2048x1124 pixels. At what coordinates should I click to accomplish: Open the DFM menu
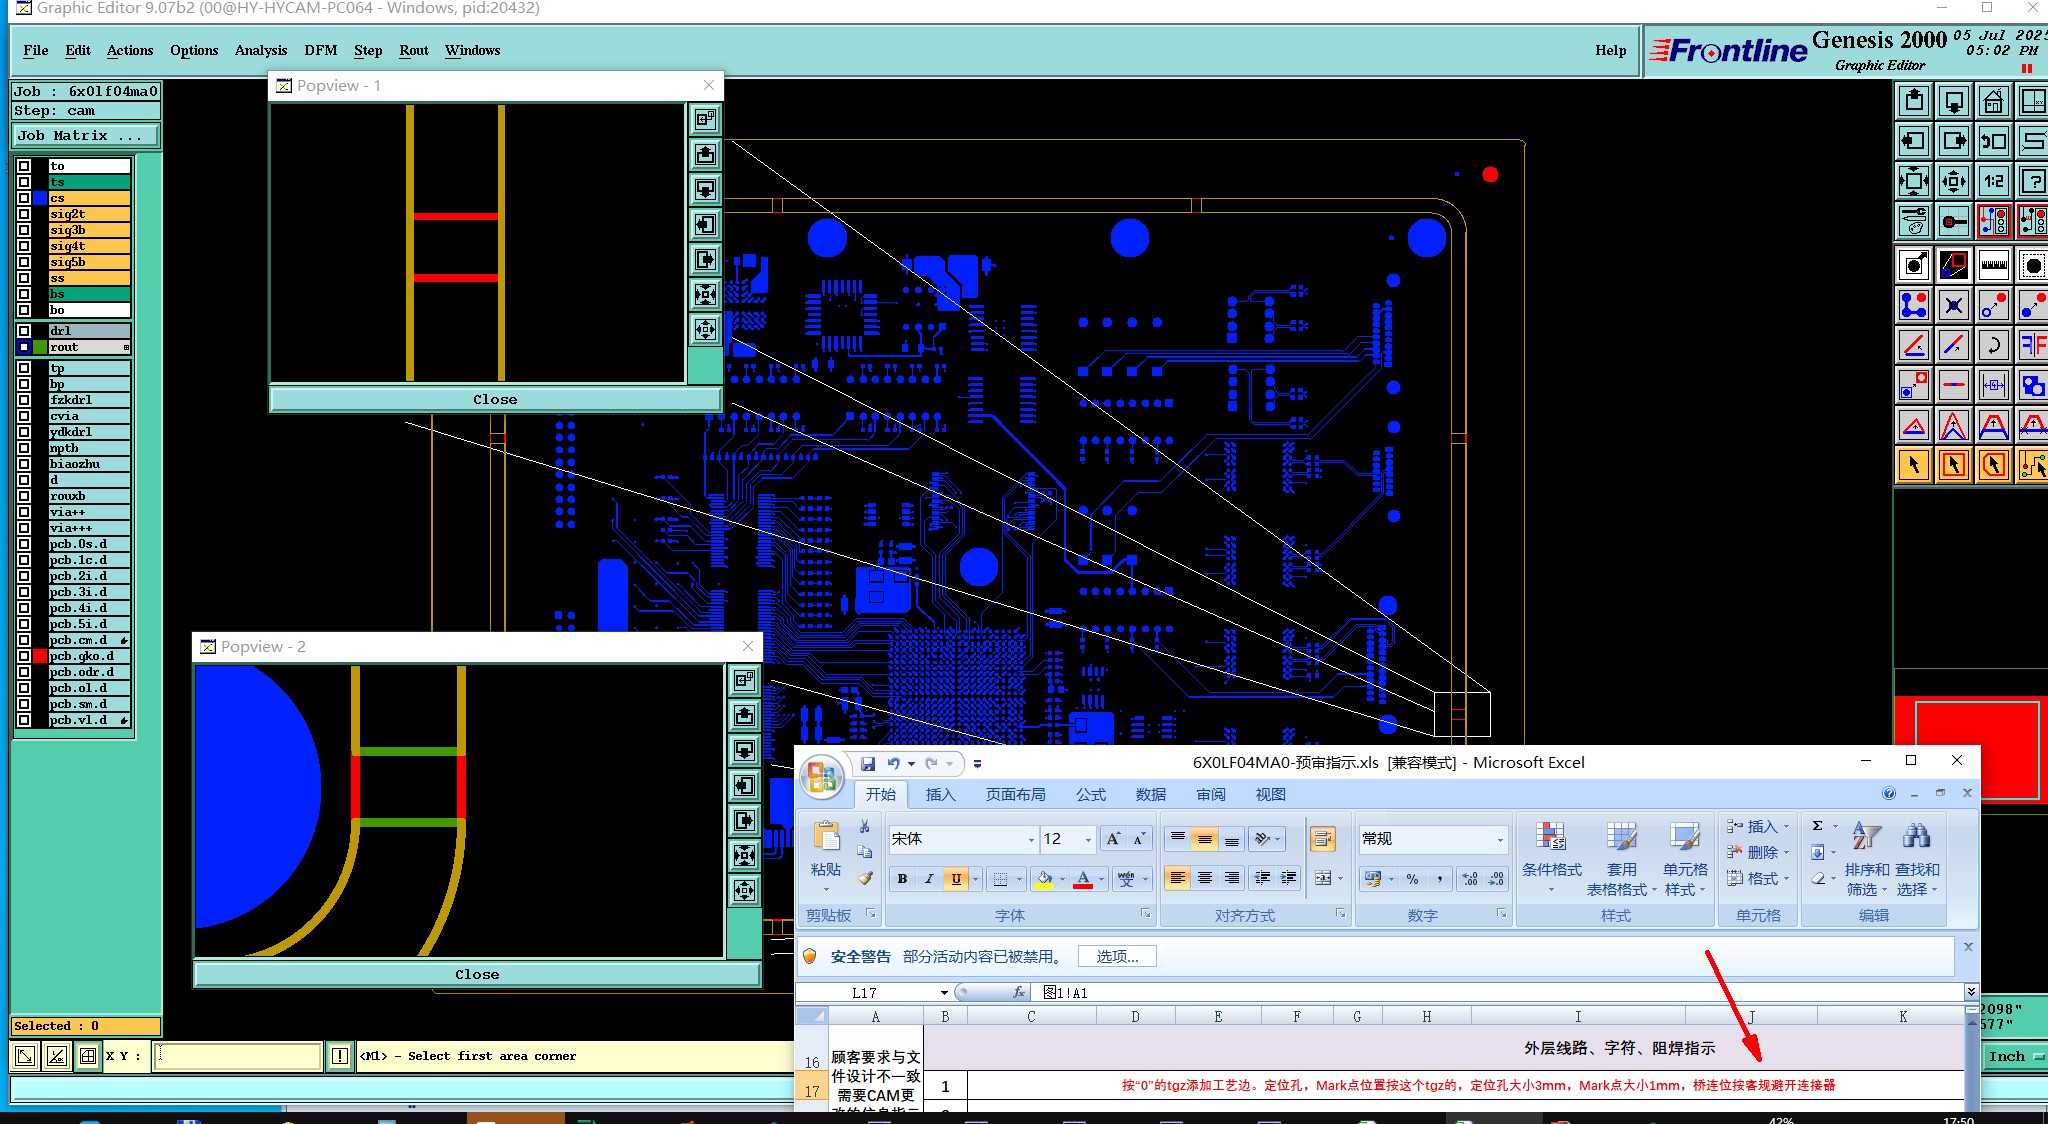[320, 50]
